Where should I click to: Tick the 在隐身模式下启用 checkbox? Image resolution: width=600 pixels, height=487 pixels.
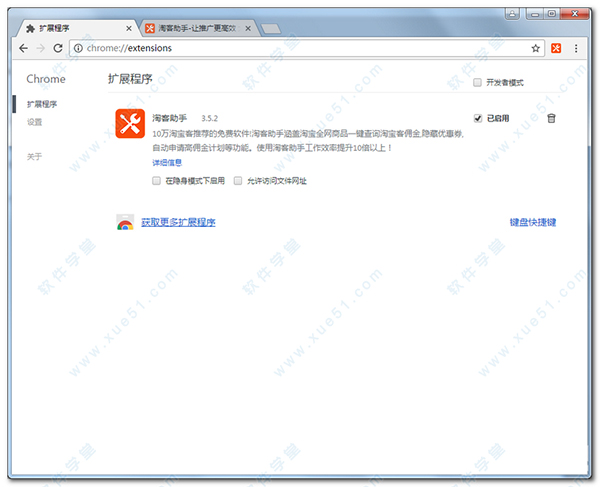(x=157, y=181)
